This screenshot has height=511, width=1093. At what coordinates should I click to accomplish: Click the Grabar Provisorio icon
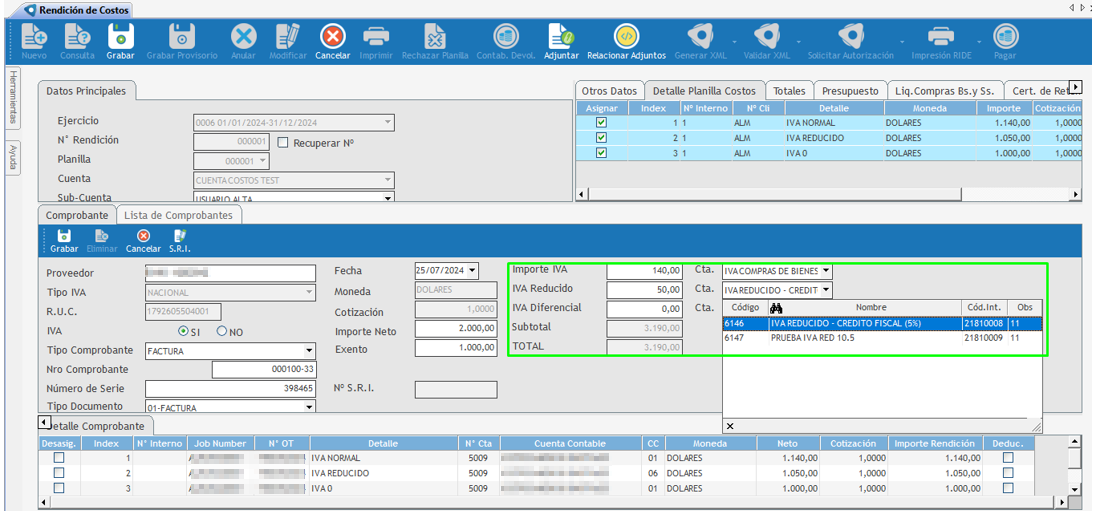(x=182, y=36)
